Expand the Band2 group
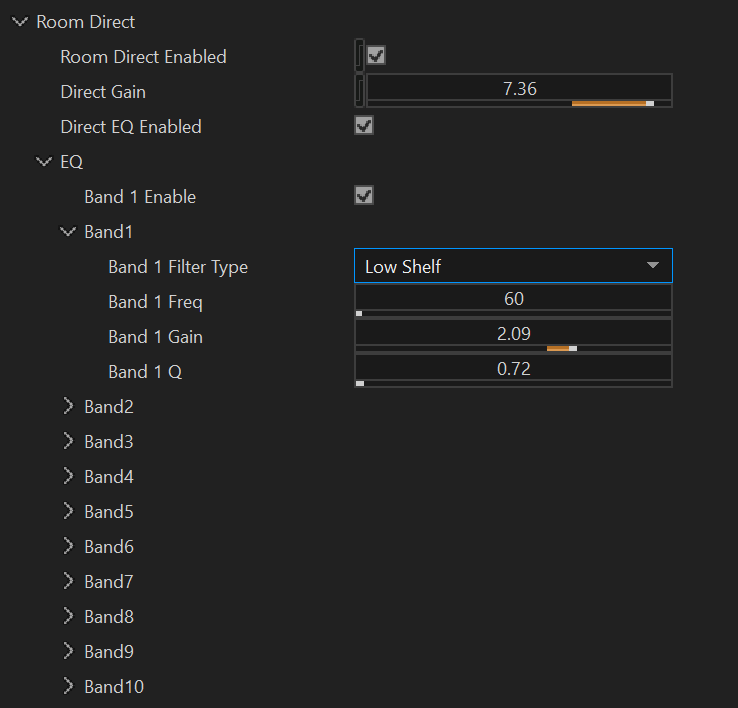The width and height of the screenshot is (738, 708). 68,406
